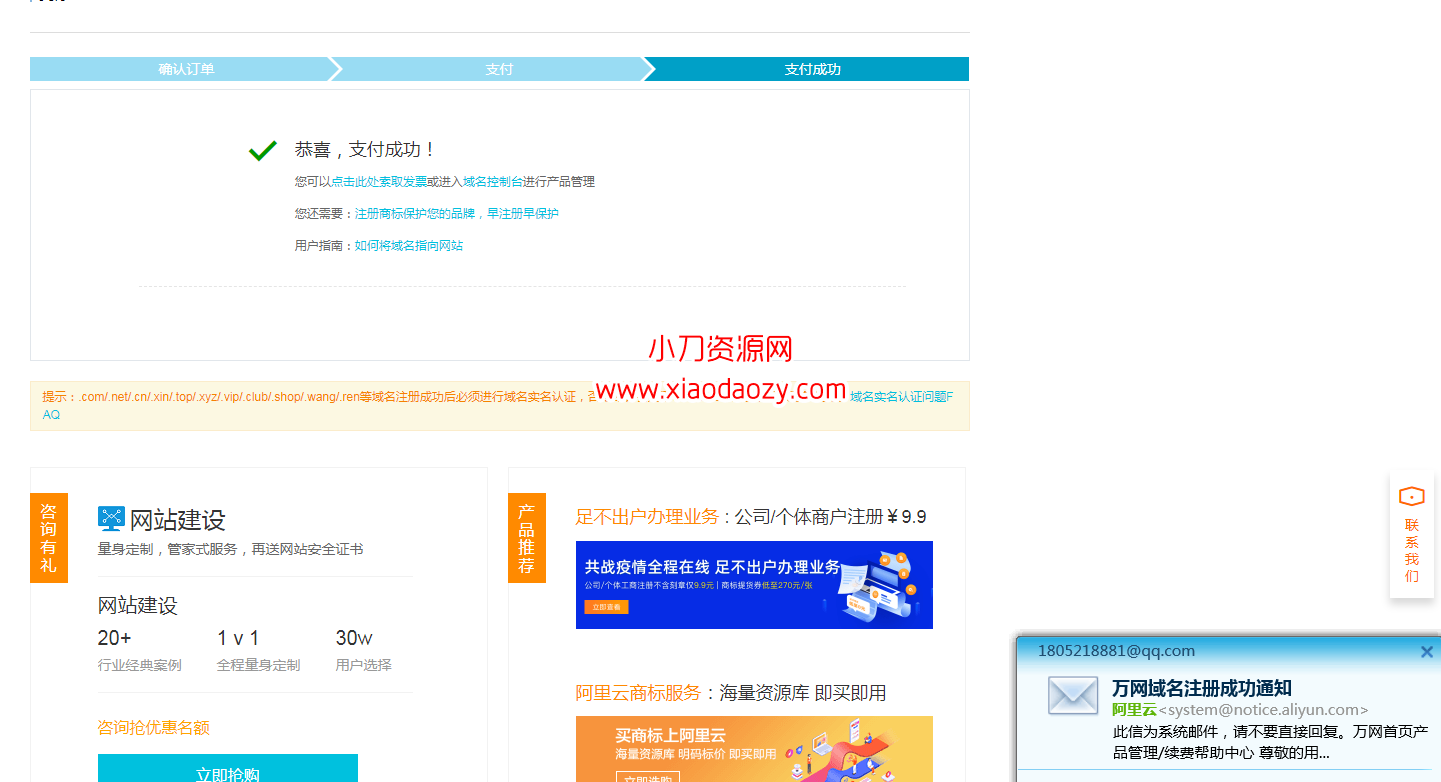Click 1805218881@qq.com account header
The width and height of the screenshot is (1441, 782).
pos(1116,651)
